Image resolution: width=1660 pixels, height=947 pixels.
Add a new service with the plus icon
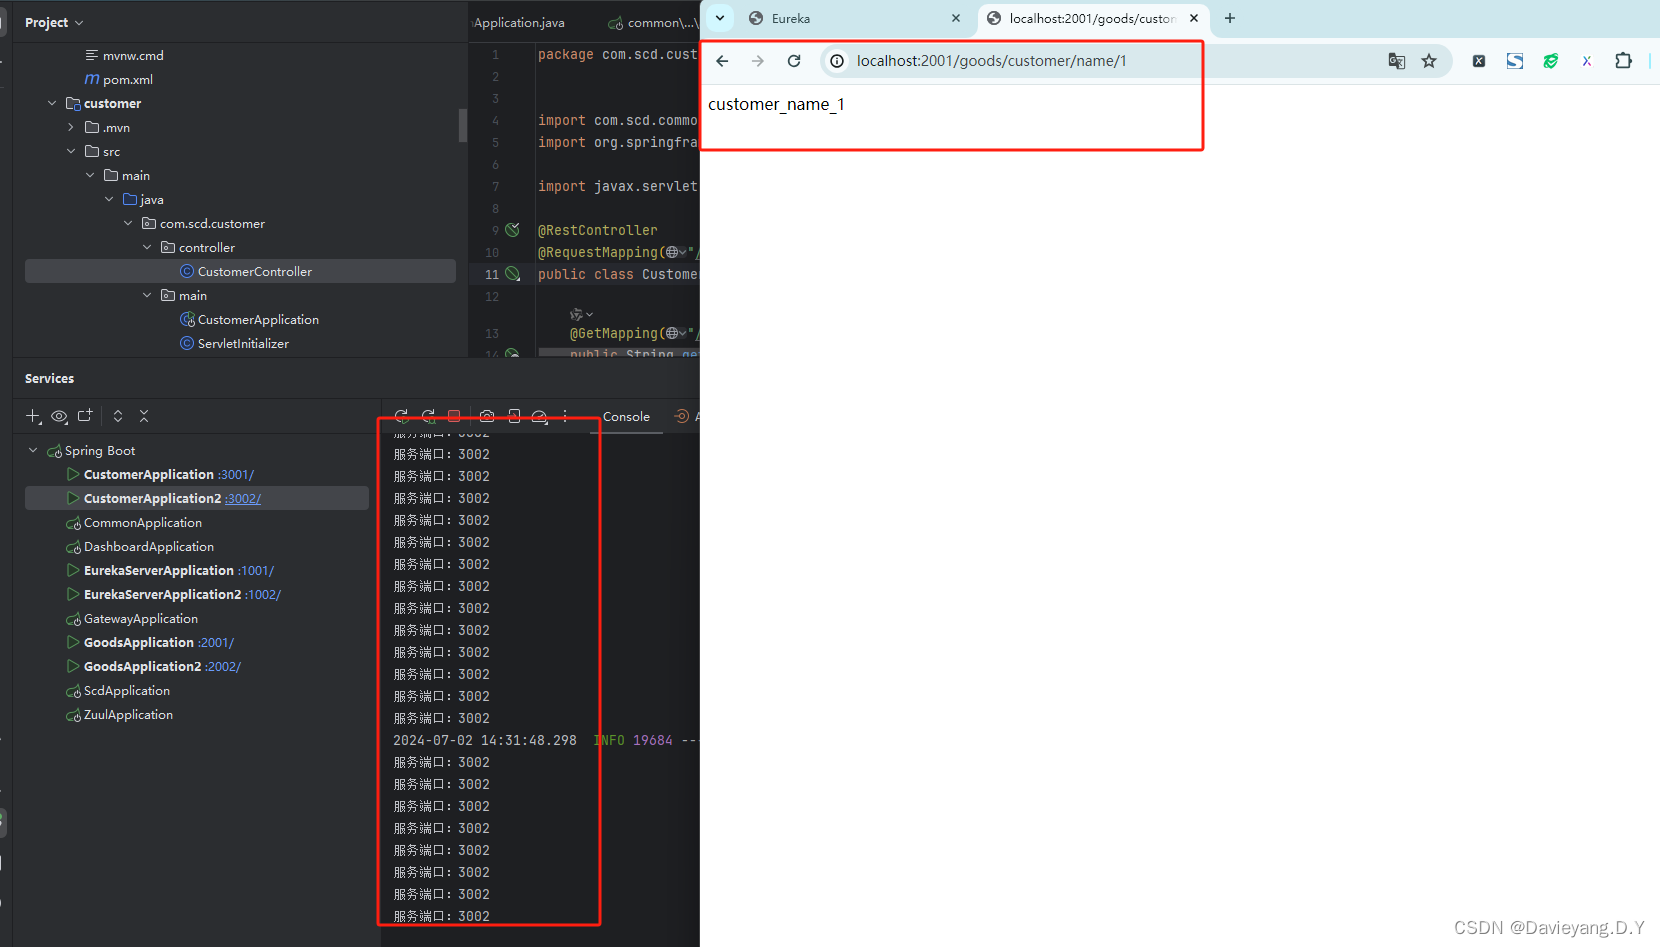(33, 416)
